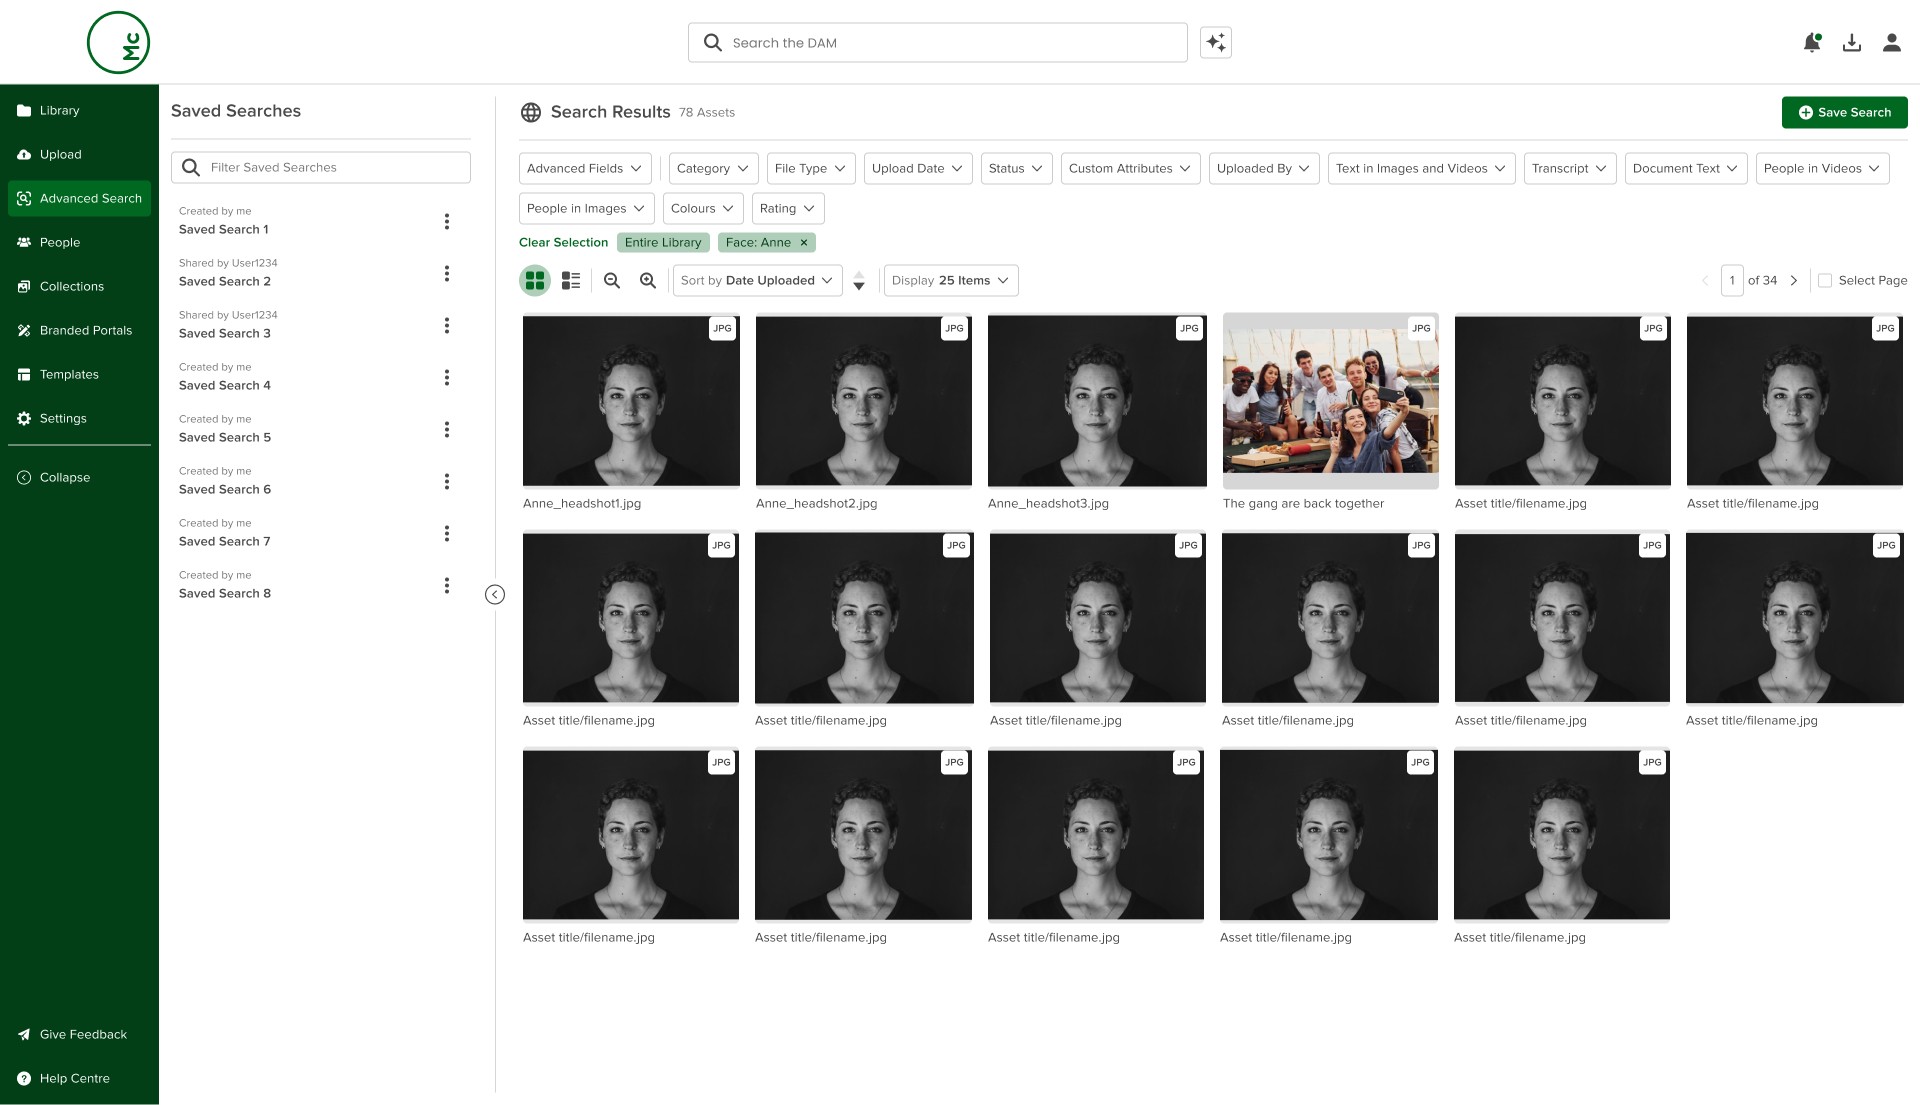This screenshot has height=1105, width=1920.
Task: Go to Collections in sidebar
Action: pyautogui.click(x=71, y=286)
